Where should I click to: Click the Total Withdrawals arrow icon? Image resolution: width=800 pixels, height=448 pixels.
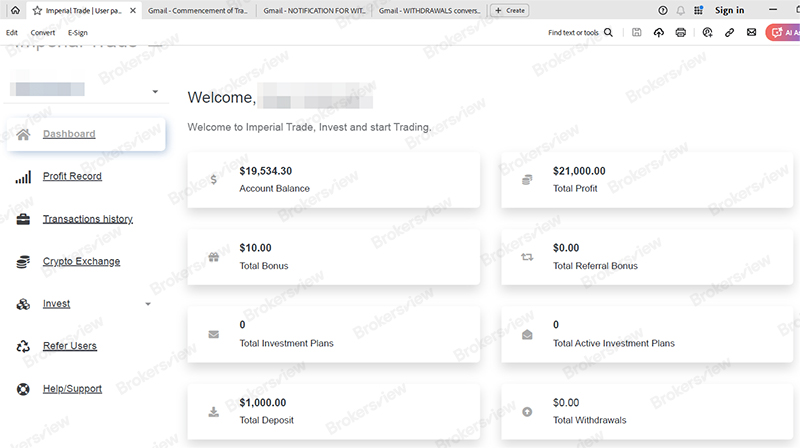(527, 412)
